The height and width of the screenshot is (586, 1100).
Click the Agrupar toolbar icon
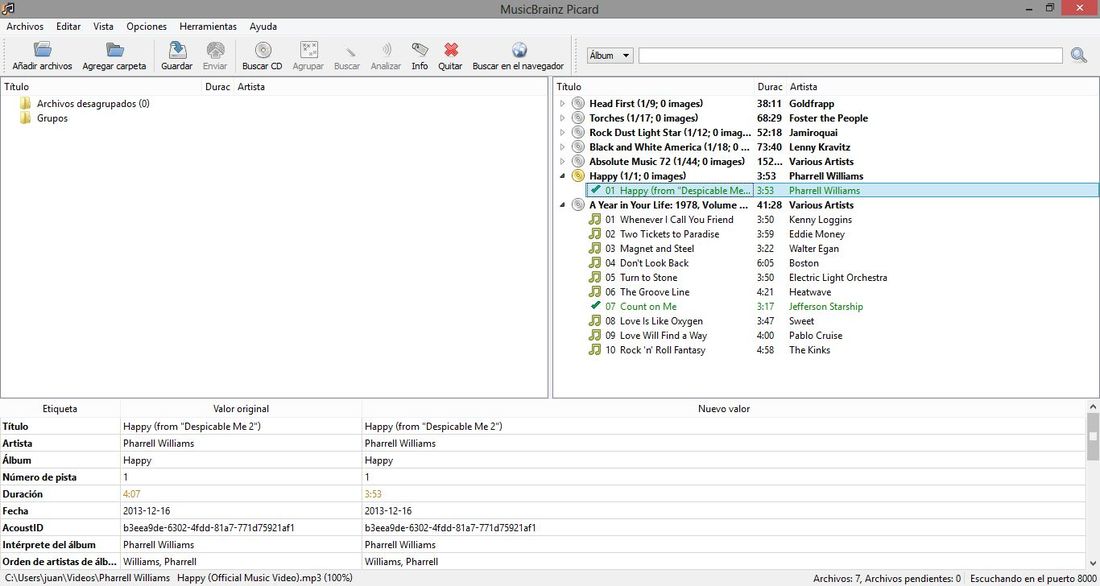pos(309,50)
